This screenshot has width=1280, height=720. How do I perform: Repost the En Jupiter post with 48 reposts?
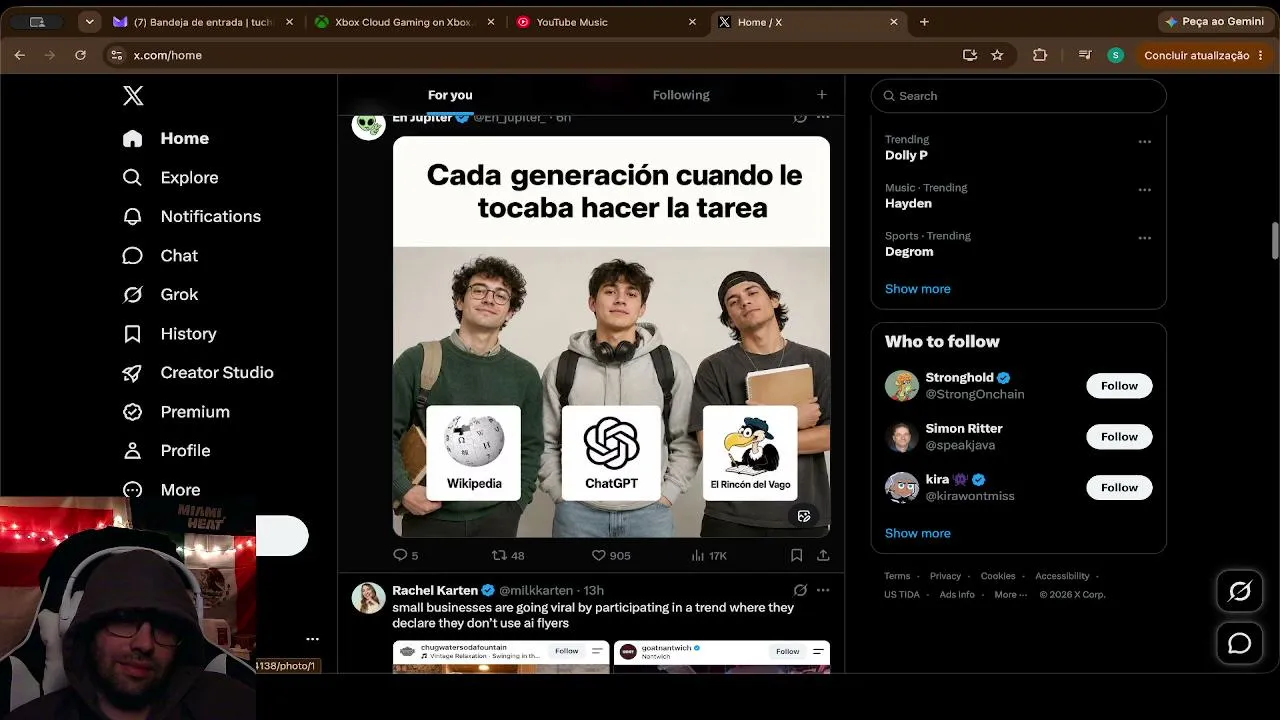[508, 555]
